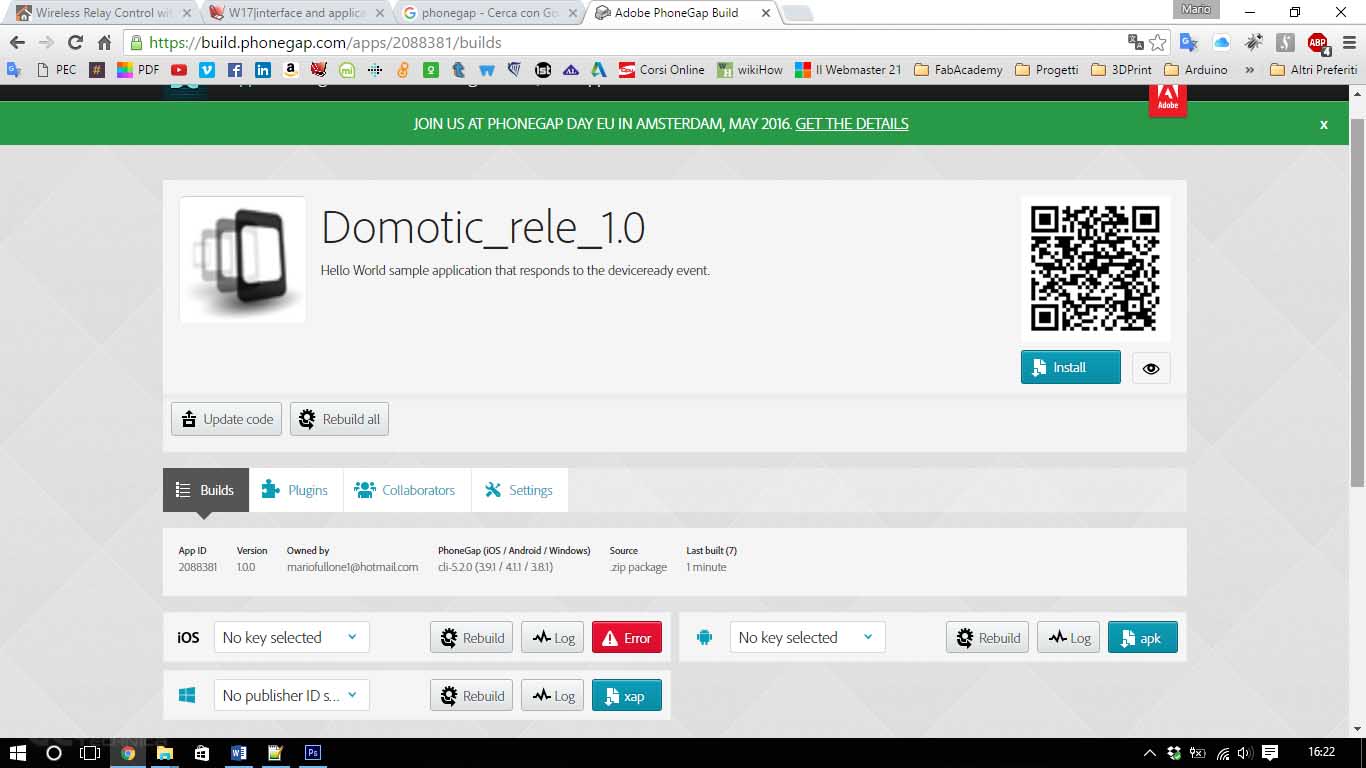Rebuild the Windows version
The image size is (1366, 768).
472,696
